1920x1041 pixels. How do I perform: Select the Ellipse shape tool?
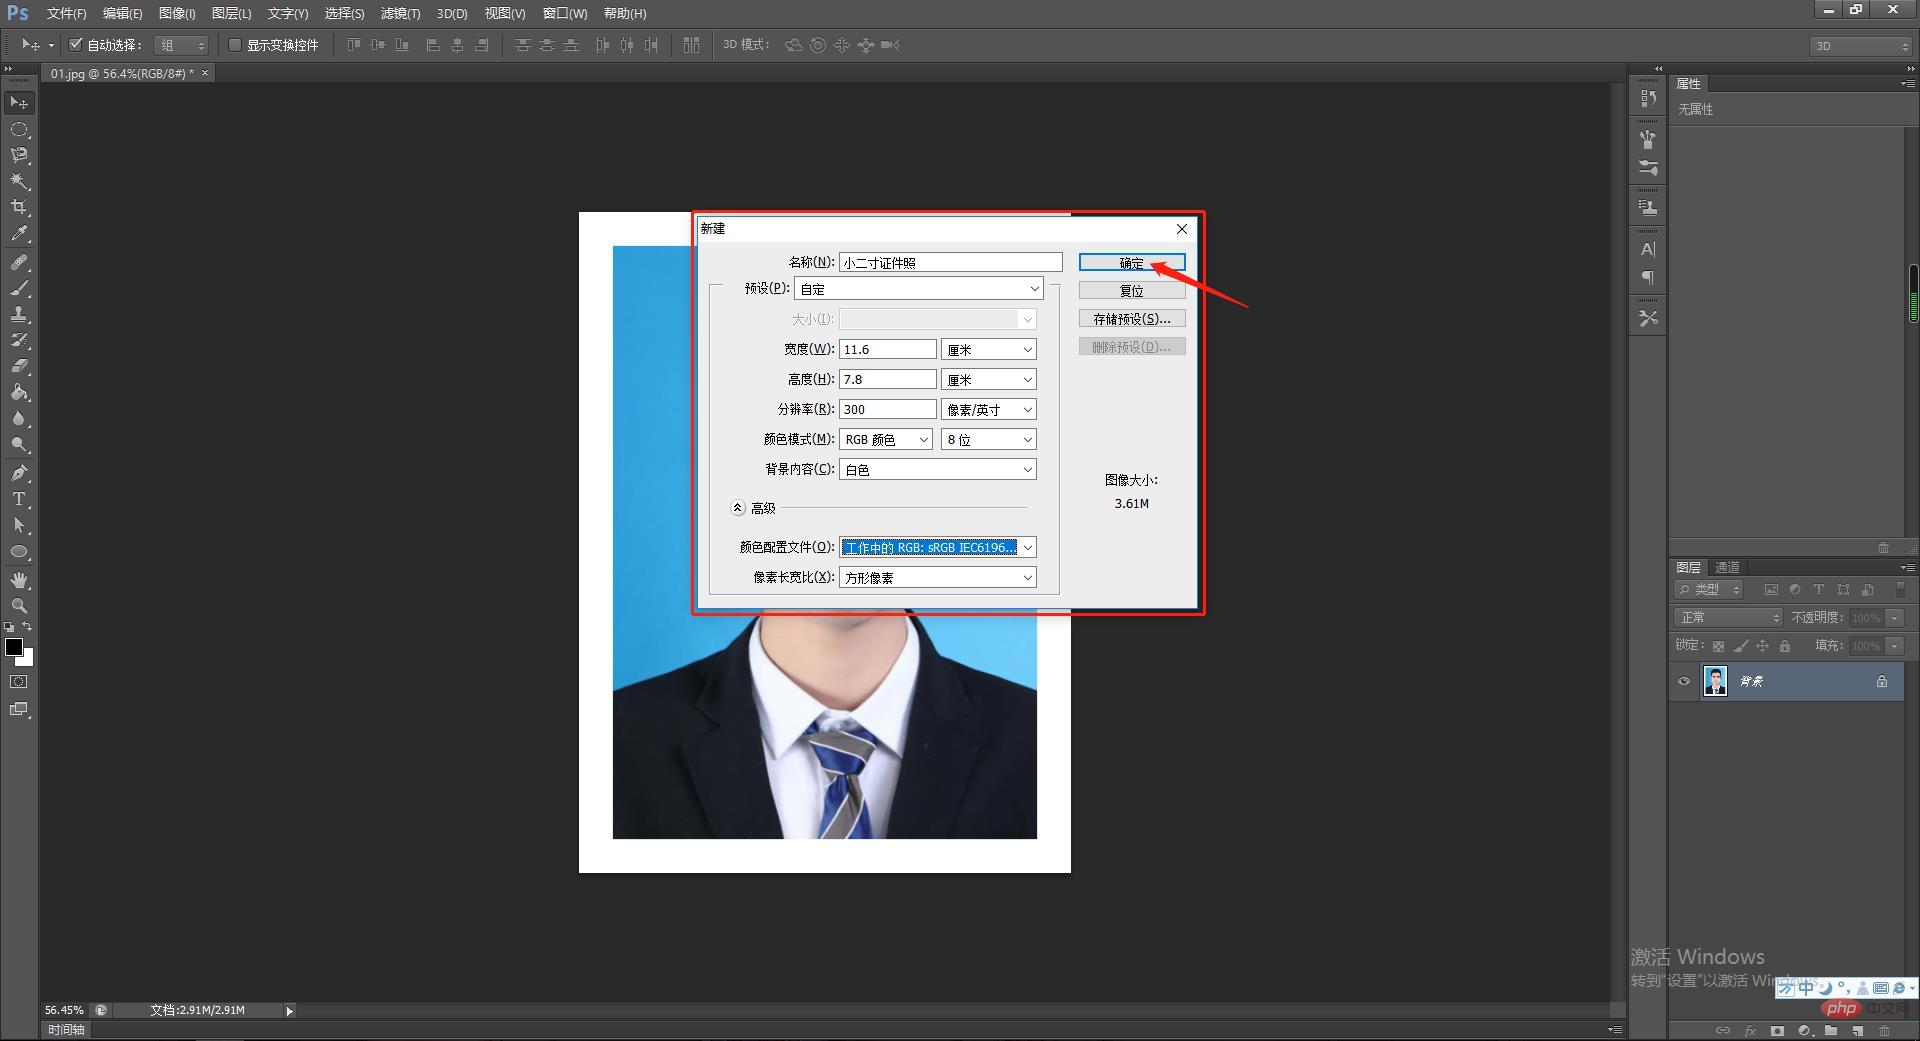click(19, 551)
